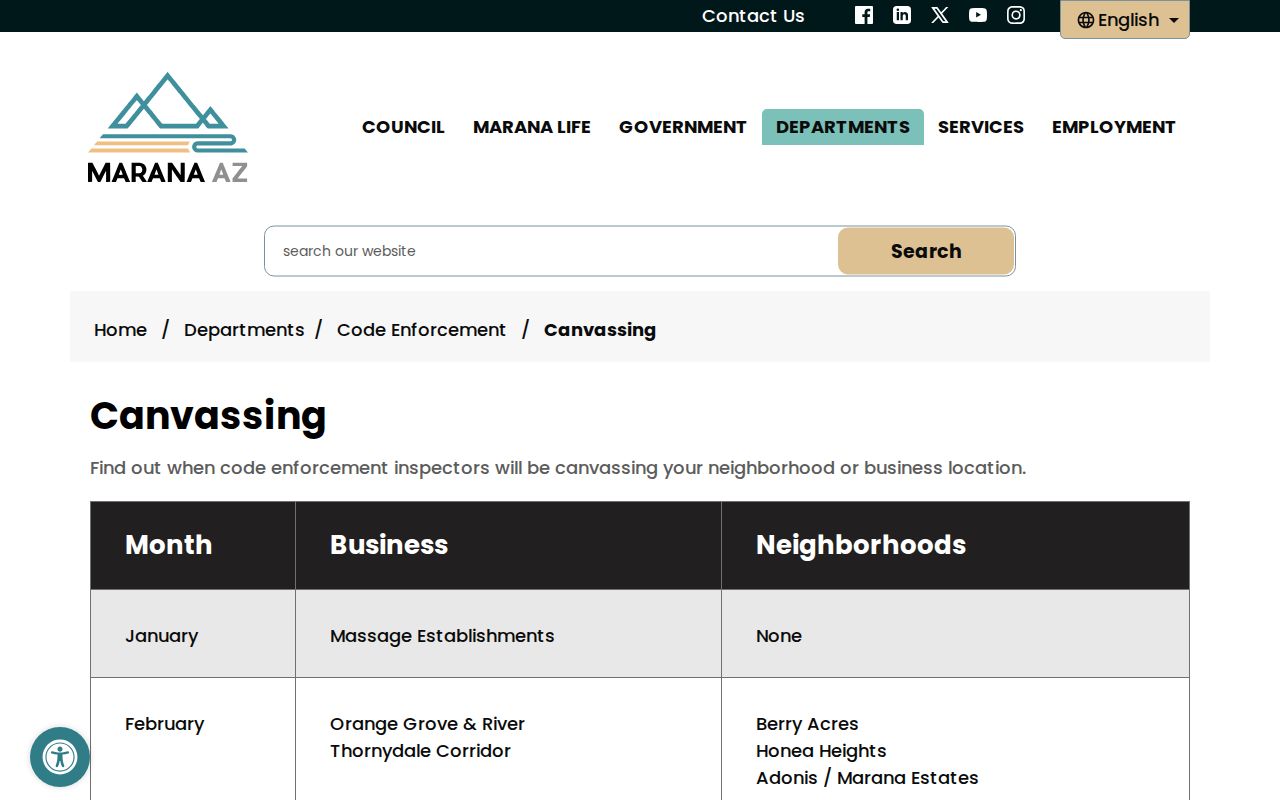
Task: Click Thornydale Corridor text
Action: 420,751
